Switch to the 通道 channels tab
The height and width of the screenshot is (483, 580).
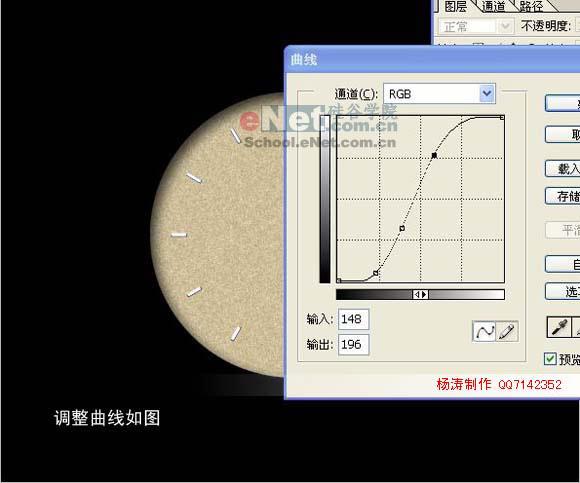pos(493,6)
